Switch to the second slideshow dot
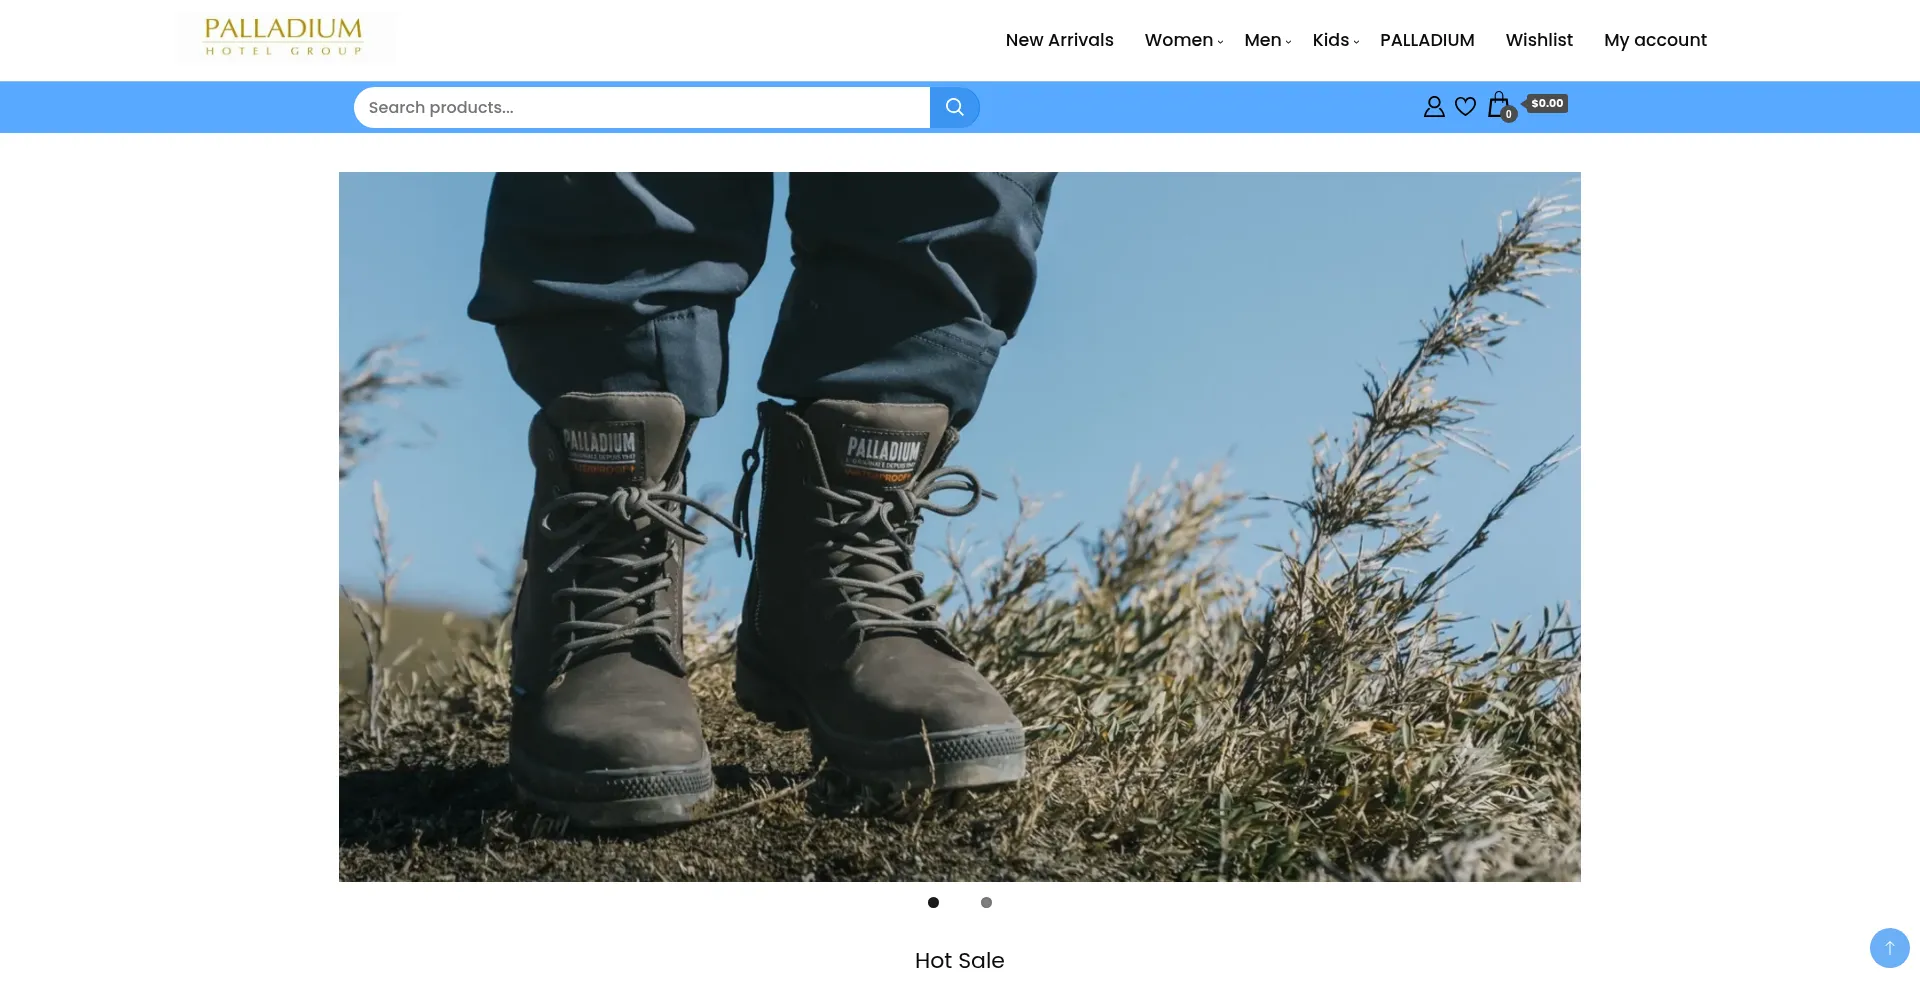Viewport: 1920px width, 993px height. coord(986,902)
